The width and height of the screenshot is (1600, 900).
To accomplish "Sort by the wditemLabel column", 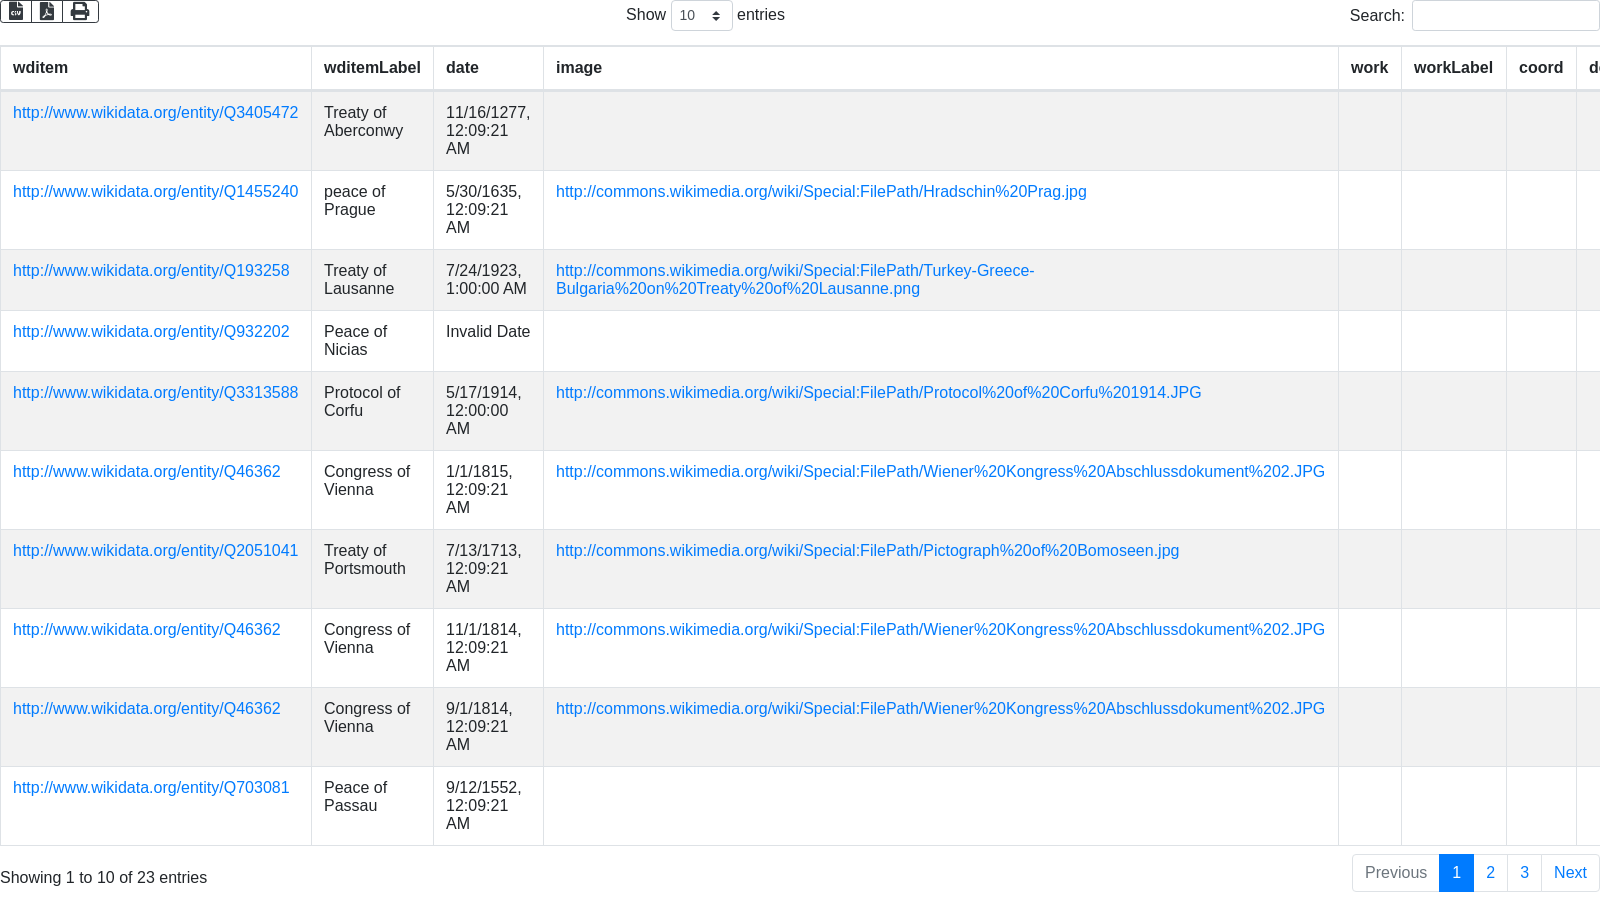I will coord(372,68).
